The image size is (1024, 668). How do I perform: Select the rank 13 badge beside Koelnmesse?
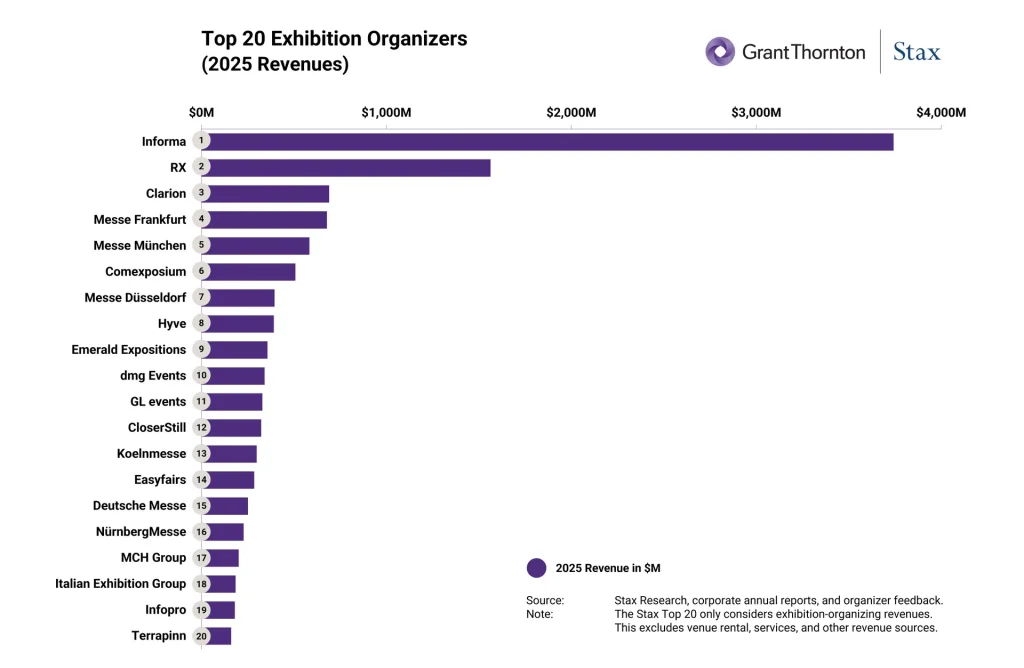click(x=201, y=454)
